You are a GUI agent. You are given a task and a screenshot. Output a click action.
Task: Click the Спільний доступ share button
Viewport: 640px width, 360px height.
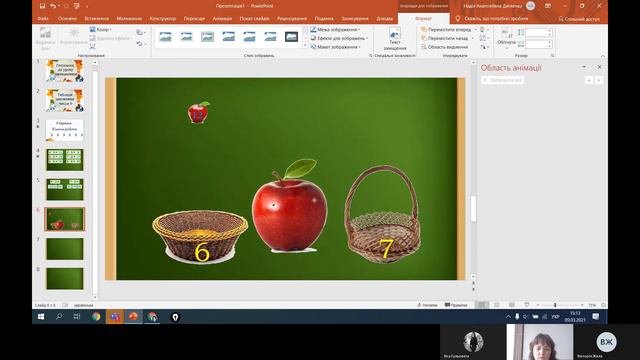click(579, 19)
